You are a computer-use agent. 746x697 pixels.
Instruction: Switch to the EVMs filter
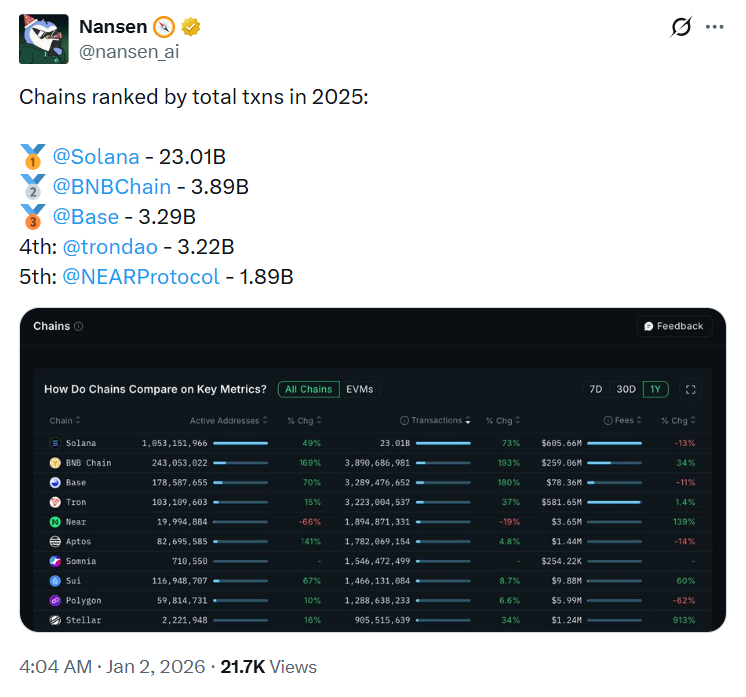point(359,389)
